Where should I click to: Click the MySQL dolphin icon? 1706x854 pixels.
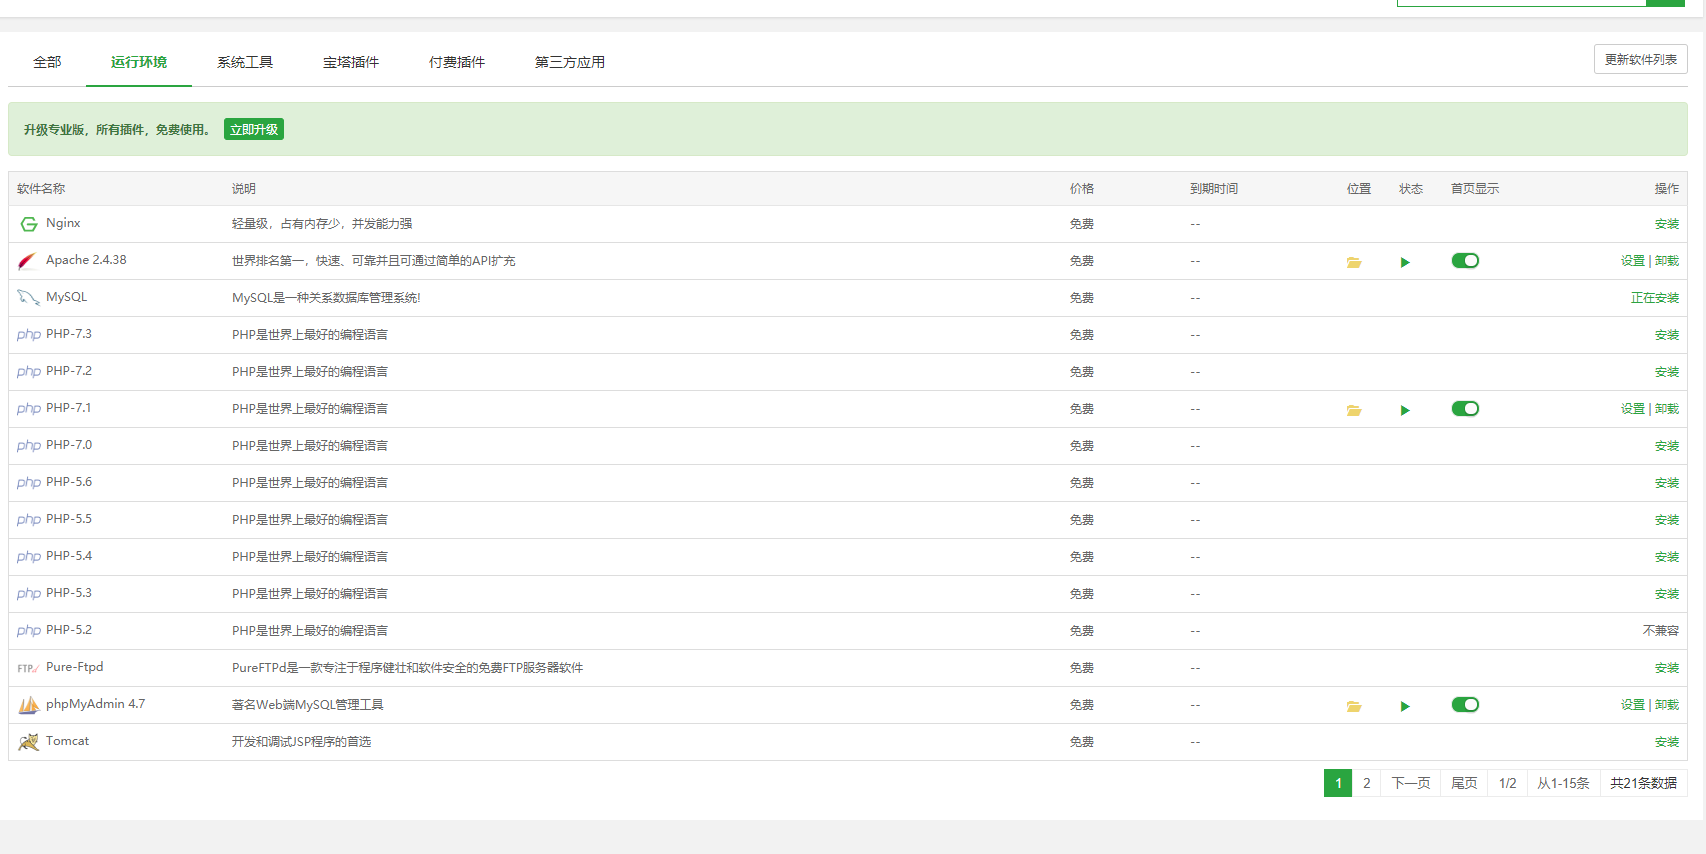click(28, 298)
